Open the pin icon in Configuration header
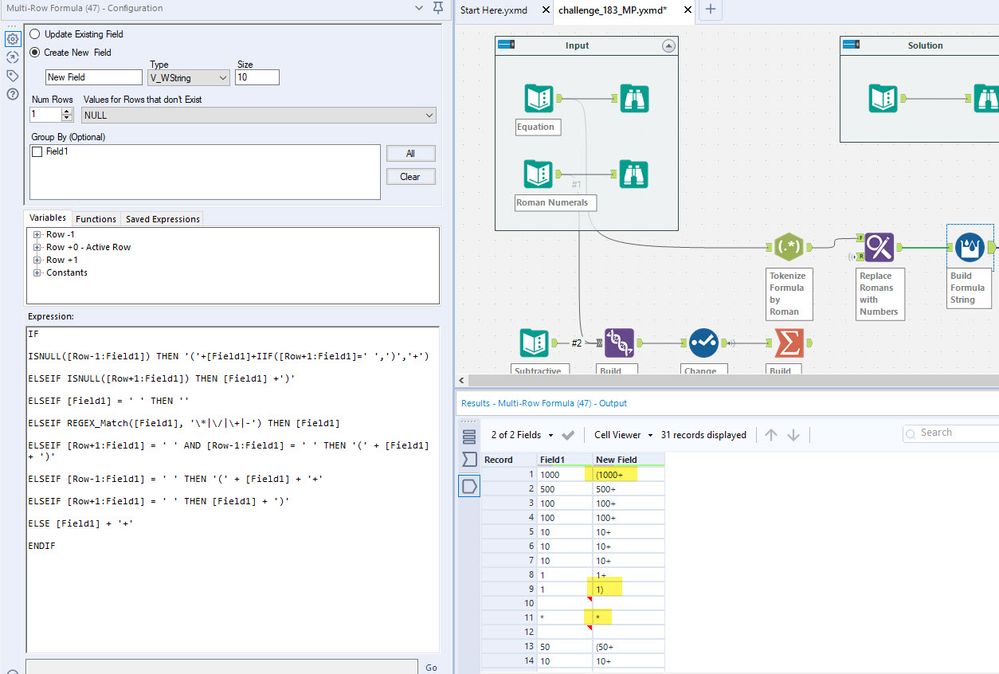The height and width of the screenshot is (674, 999). click(x=438, y=9)
